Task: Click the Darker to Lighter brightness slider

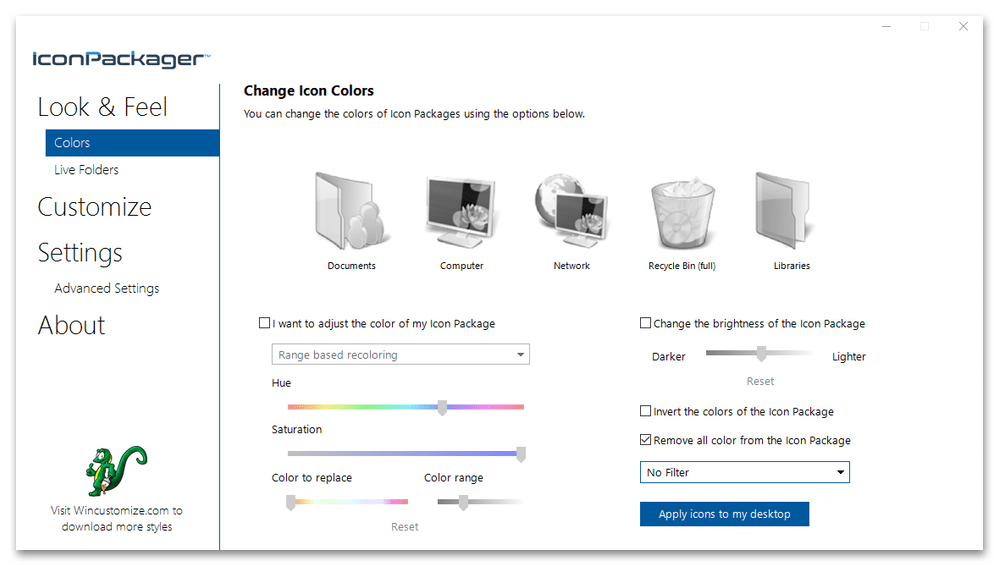Action: (x=760, y=354)
